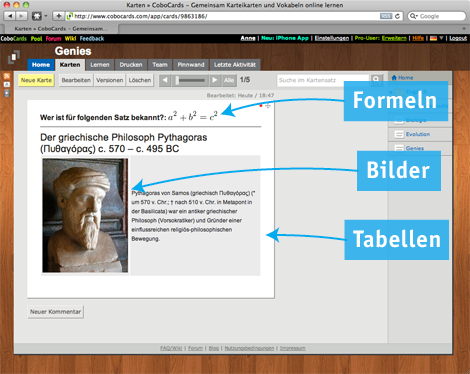
Task: Open the Pool link
Action: (x=36, y=39)
